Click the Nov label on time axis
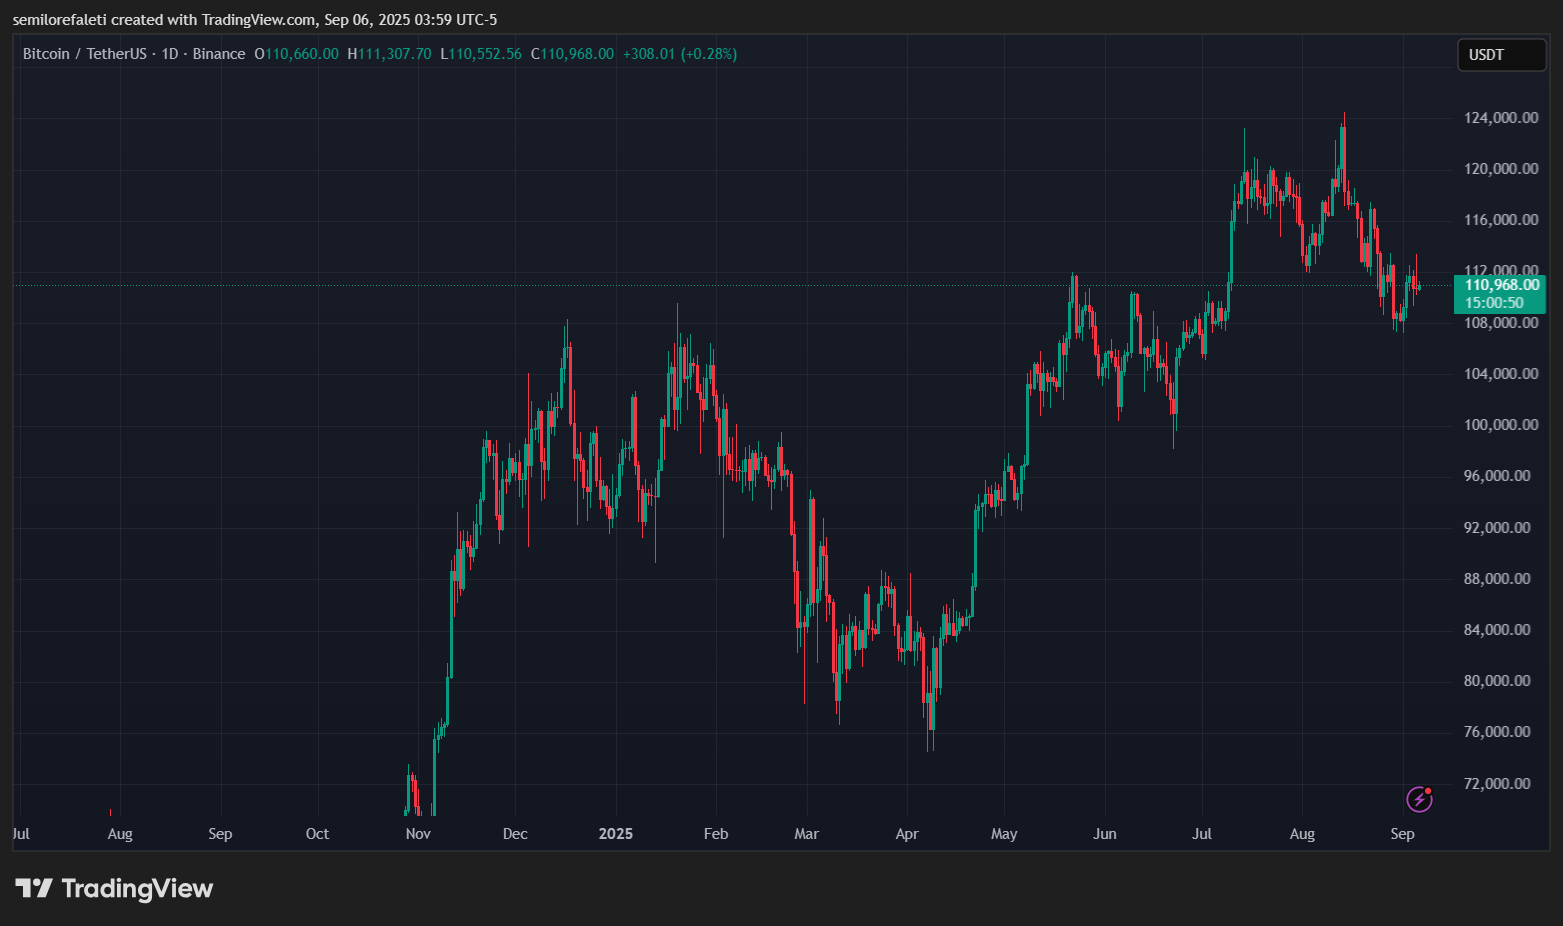The image size is (1563, 926). 418,834
